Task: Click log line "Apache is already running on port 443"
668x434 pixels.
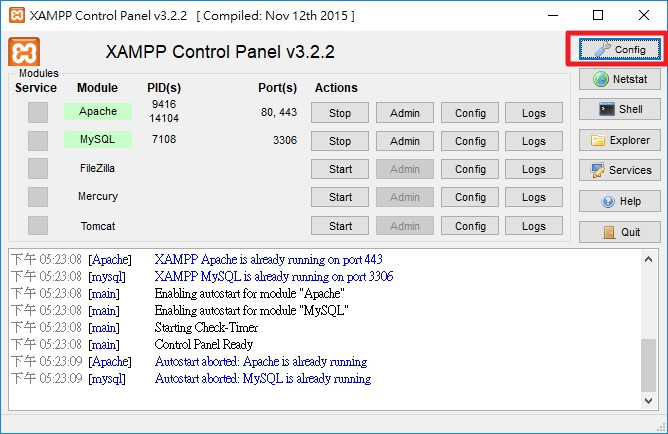Action: coord(268,259)
